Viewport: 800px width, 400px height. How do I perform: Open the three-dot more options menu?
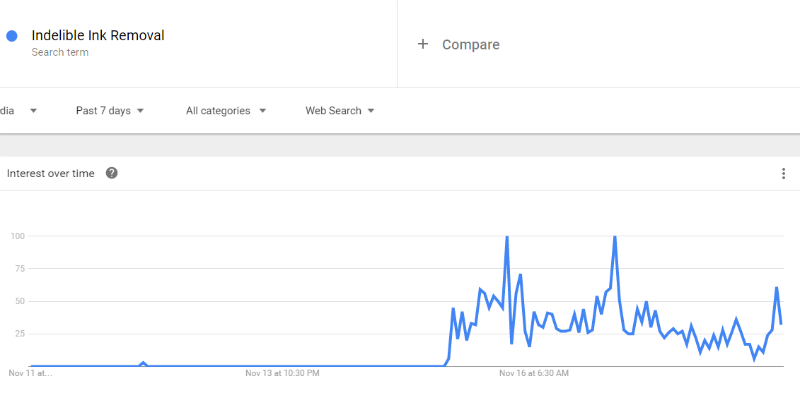click(x=783, y=174)
